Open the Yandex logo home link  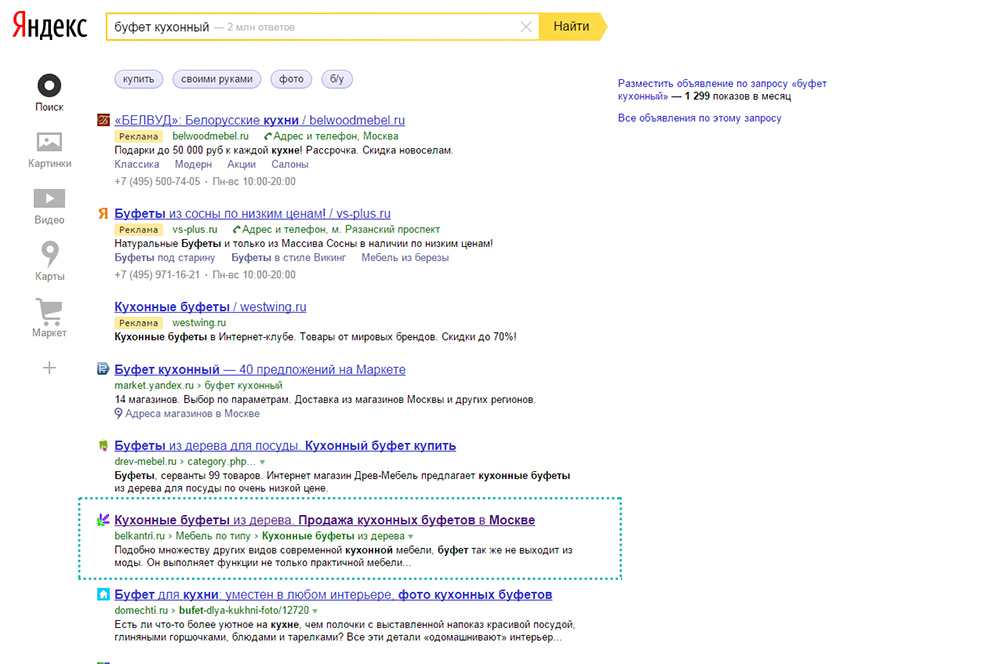tap(49, 26)
